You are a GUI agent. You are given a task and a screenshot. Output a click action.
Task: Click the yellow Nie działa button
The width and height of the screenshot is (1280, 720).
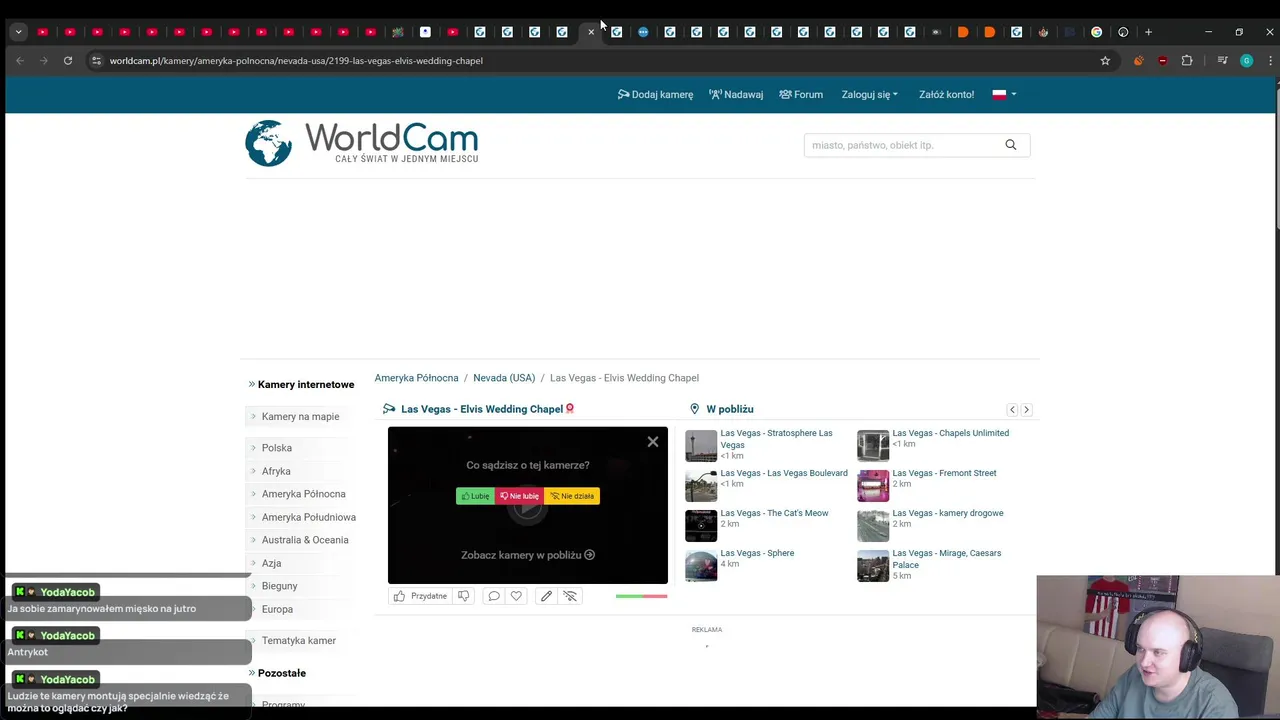point(572,496)
